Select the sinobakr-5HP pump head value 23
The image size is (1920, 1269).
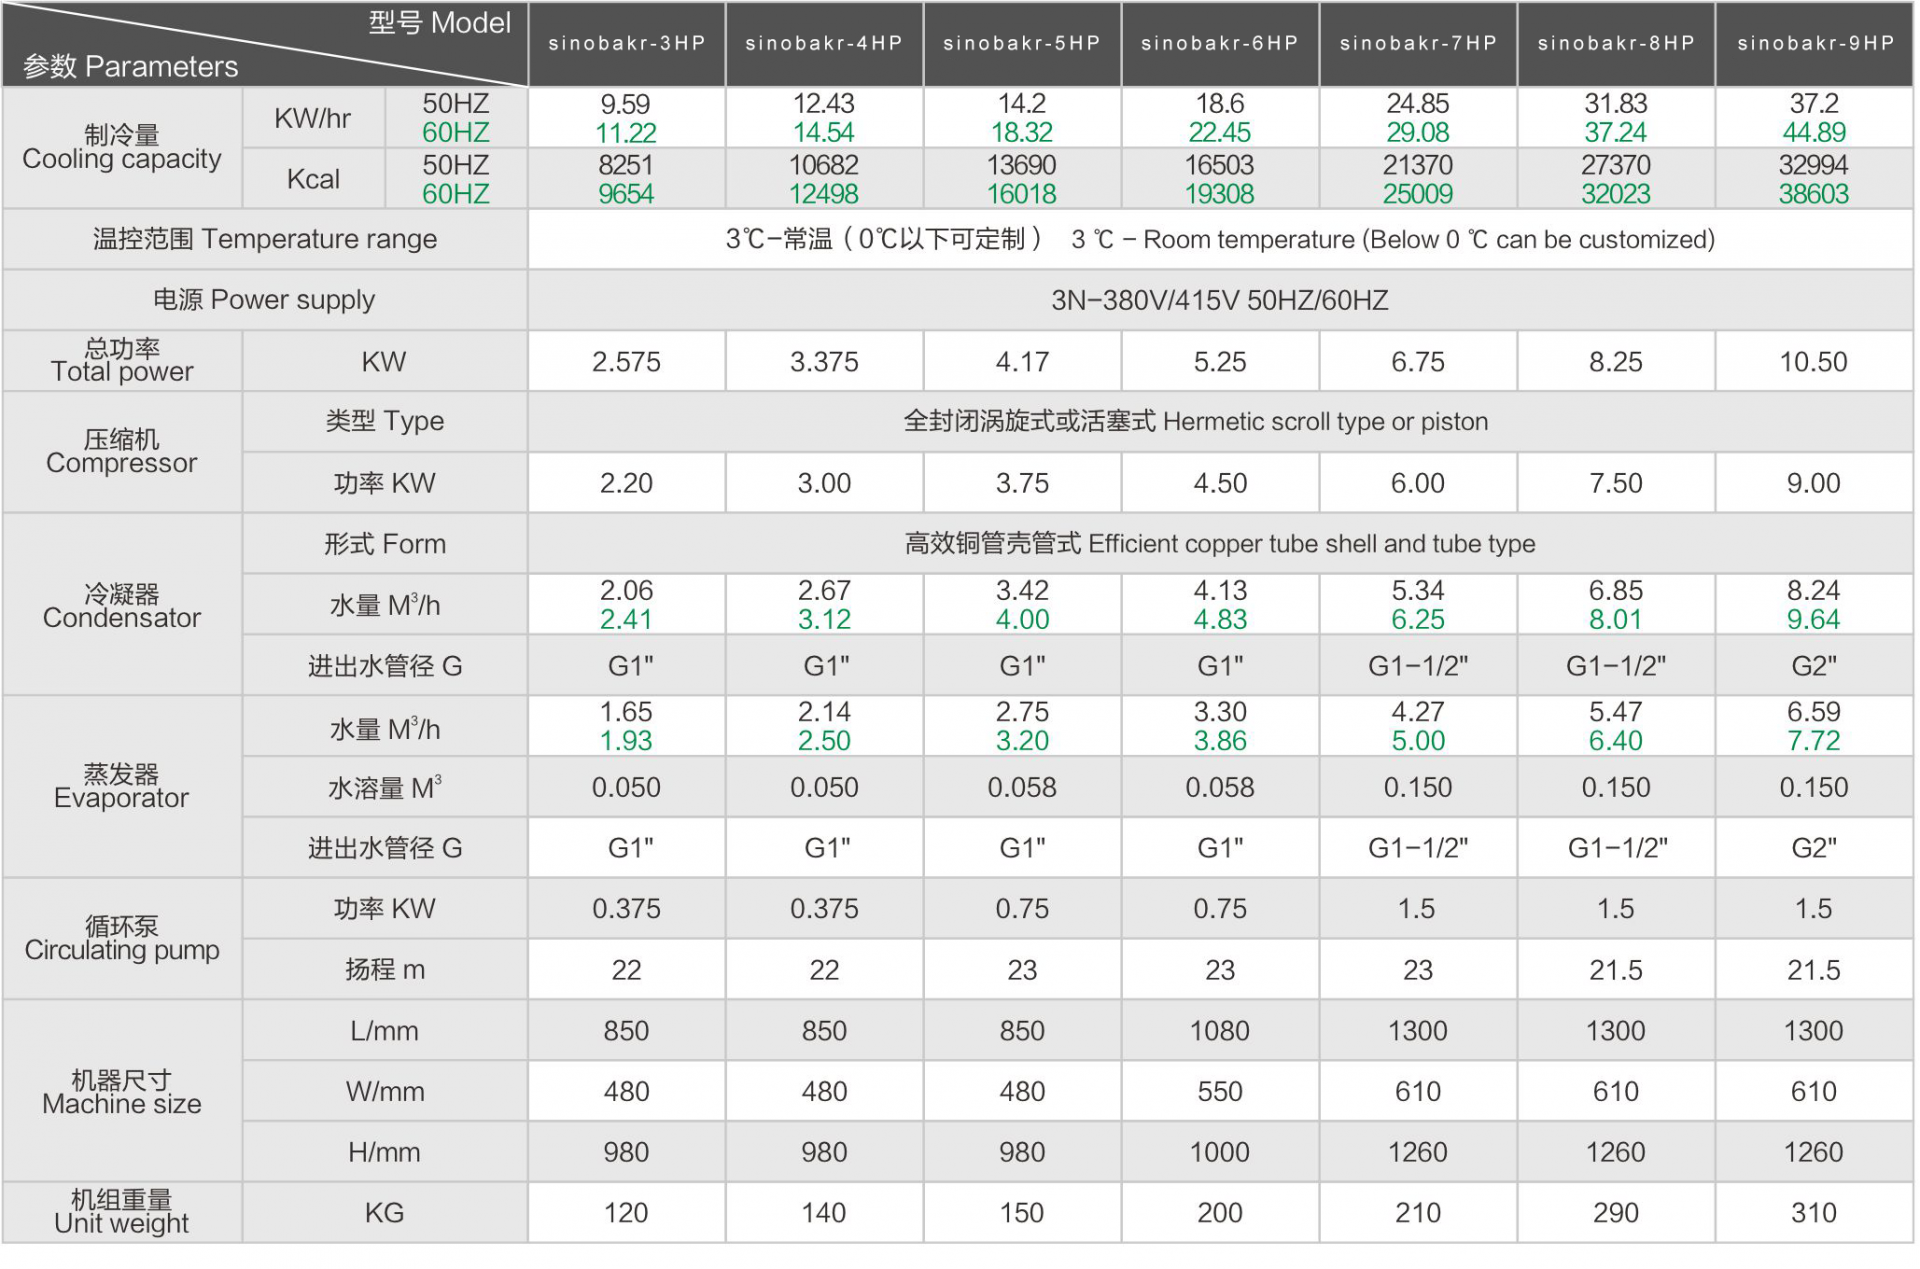(1022, 970)
